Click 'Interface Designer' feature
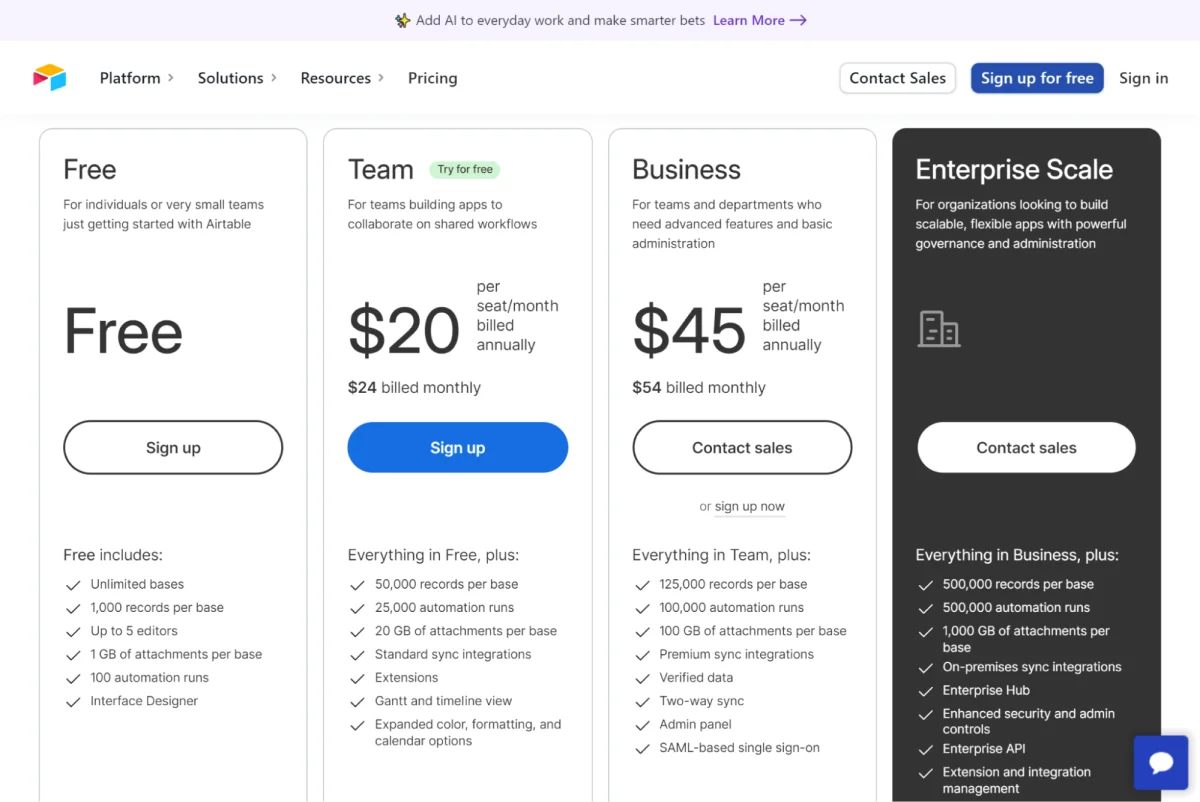 click(x=144, y=701)
